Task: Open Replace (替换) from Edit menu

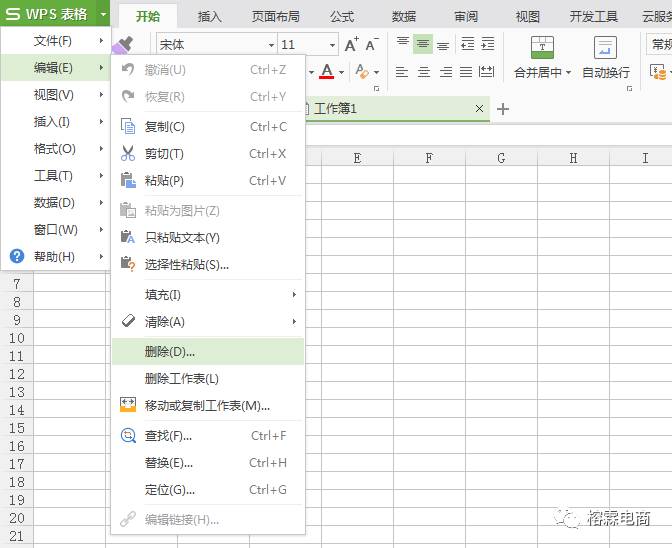Action: pos(208,463)
